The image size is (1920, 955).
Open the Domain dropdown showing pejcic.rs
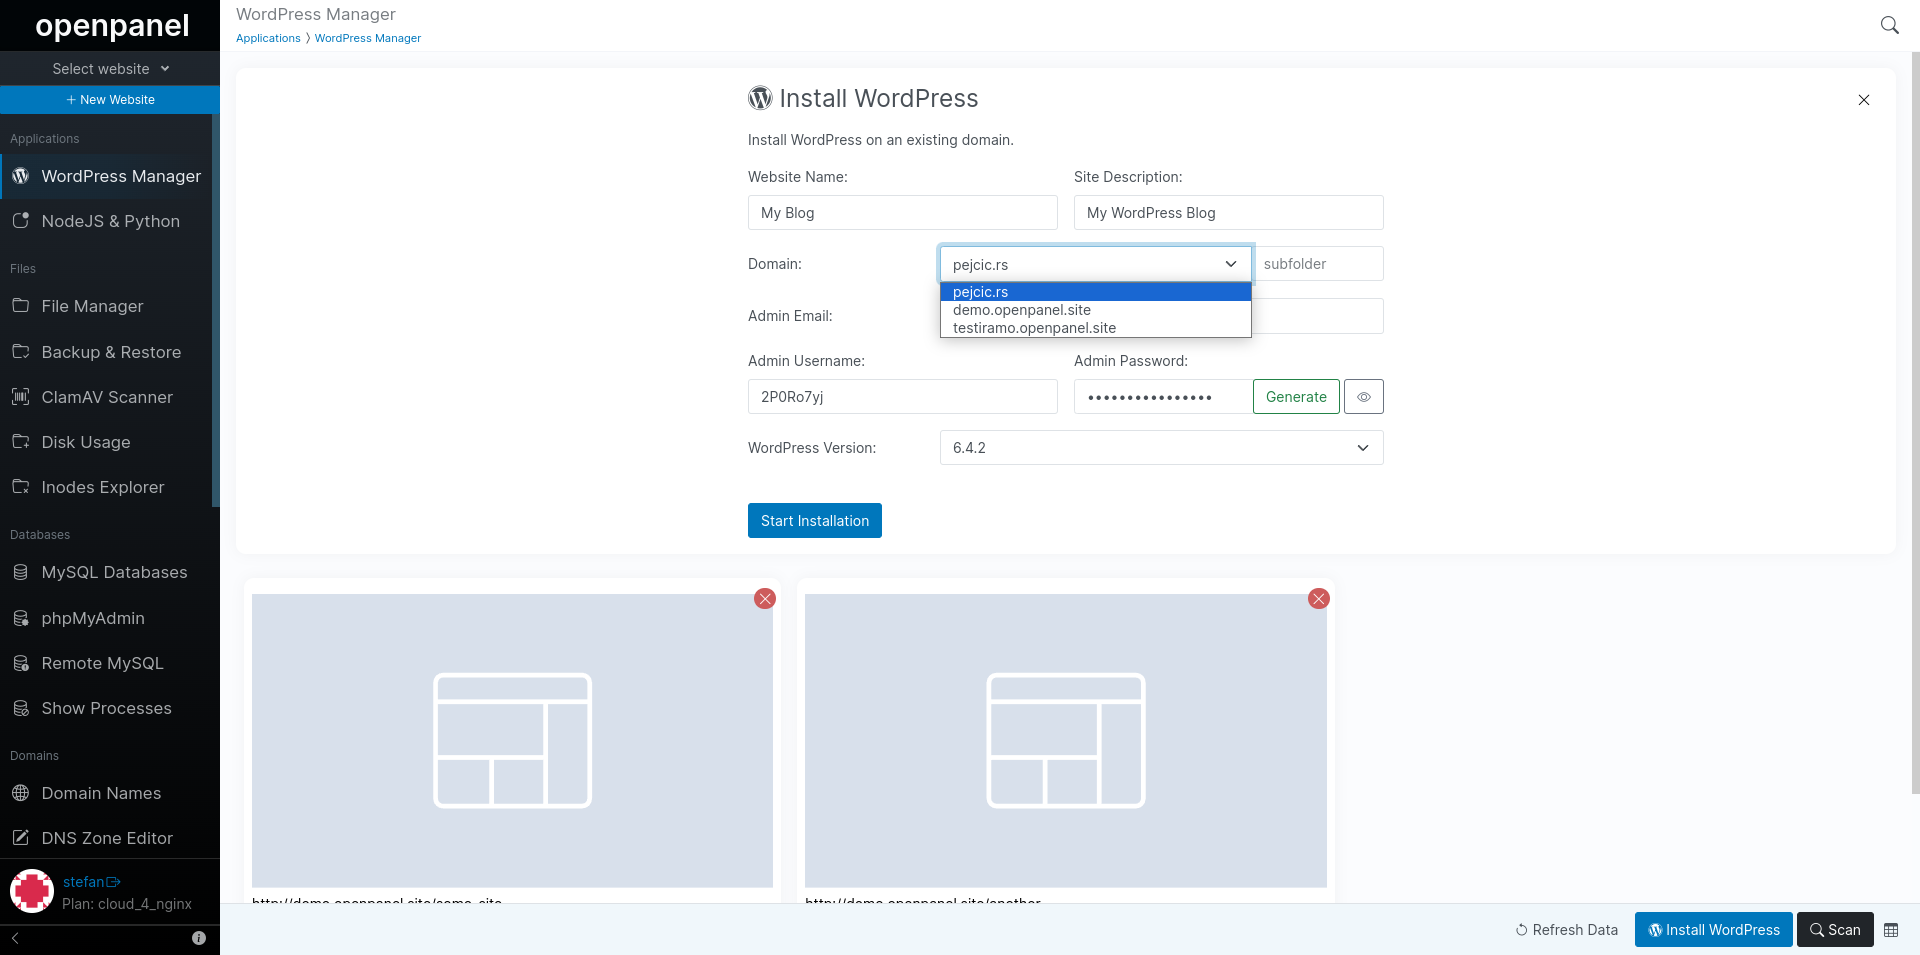1096,264
